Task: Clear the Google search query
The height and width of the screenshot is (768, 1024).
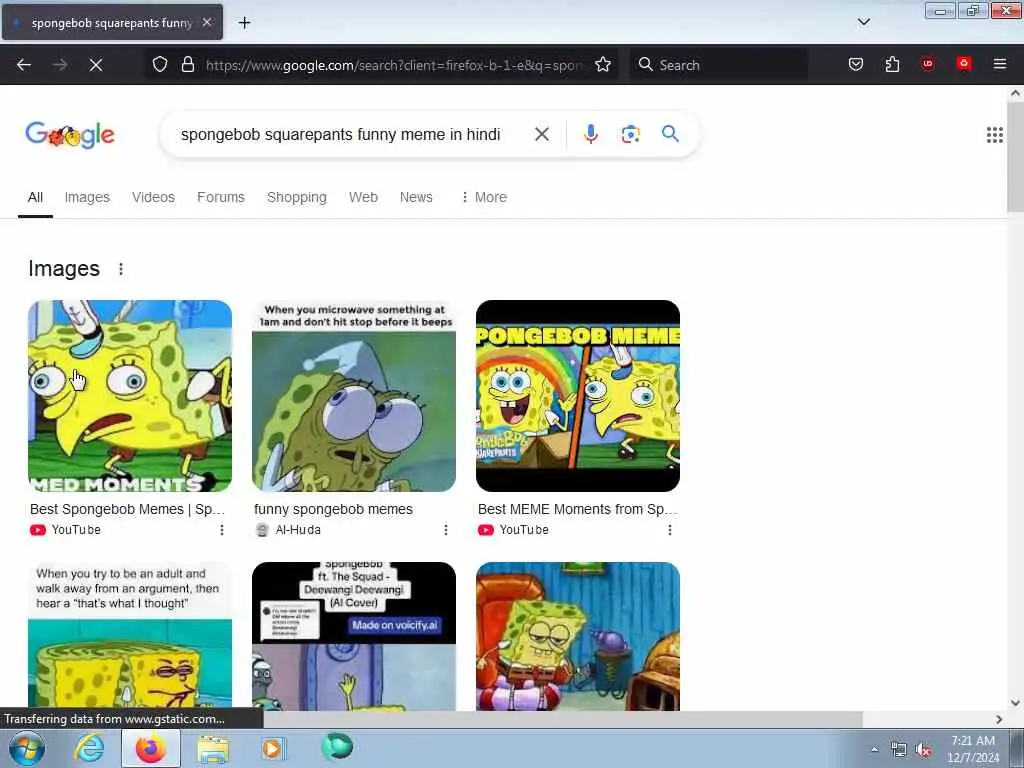Action: (541, 135)
